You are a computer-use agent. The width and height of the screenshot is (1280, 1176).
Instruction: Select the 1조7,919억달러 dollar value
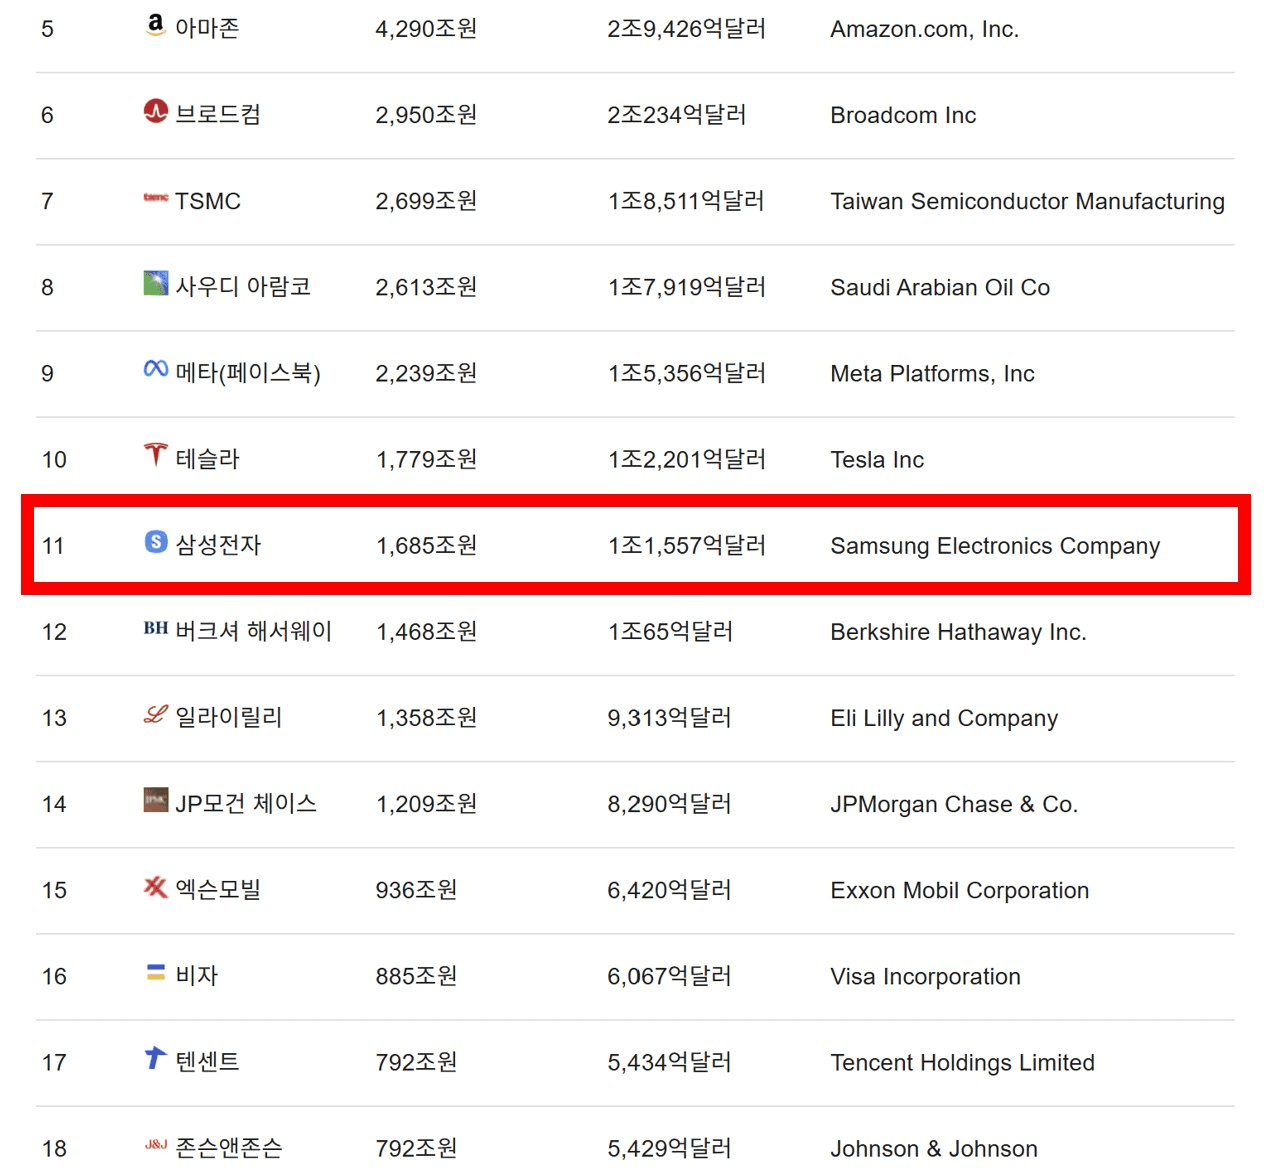(686, 287)
